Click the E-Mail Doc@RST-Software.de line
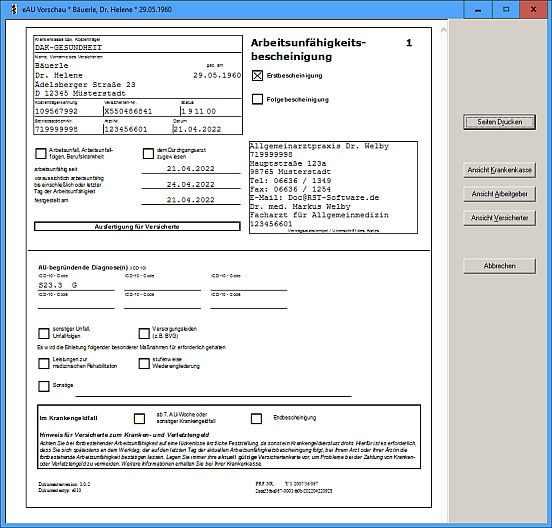The image size is (552, 528). coord(314,198)
